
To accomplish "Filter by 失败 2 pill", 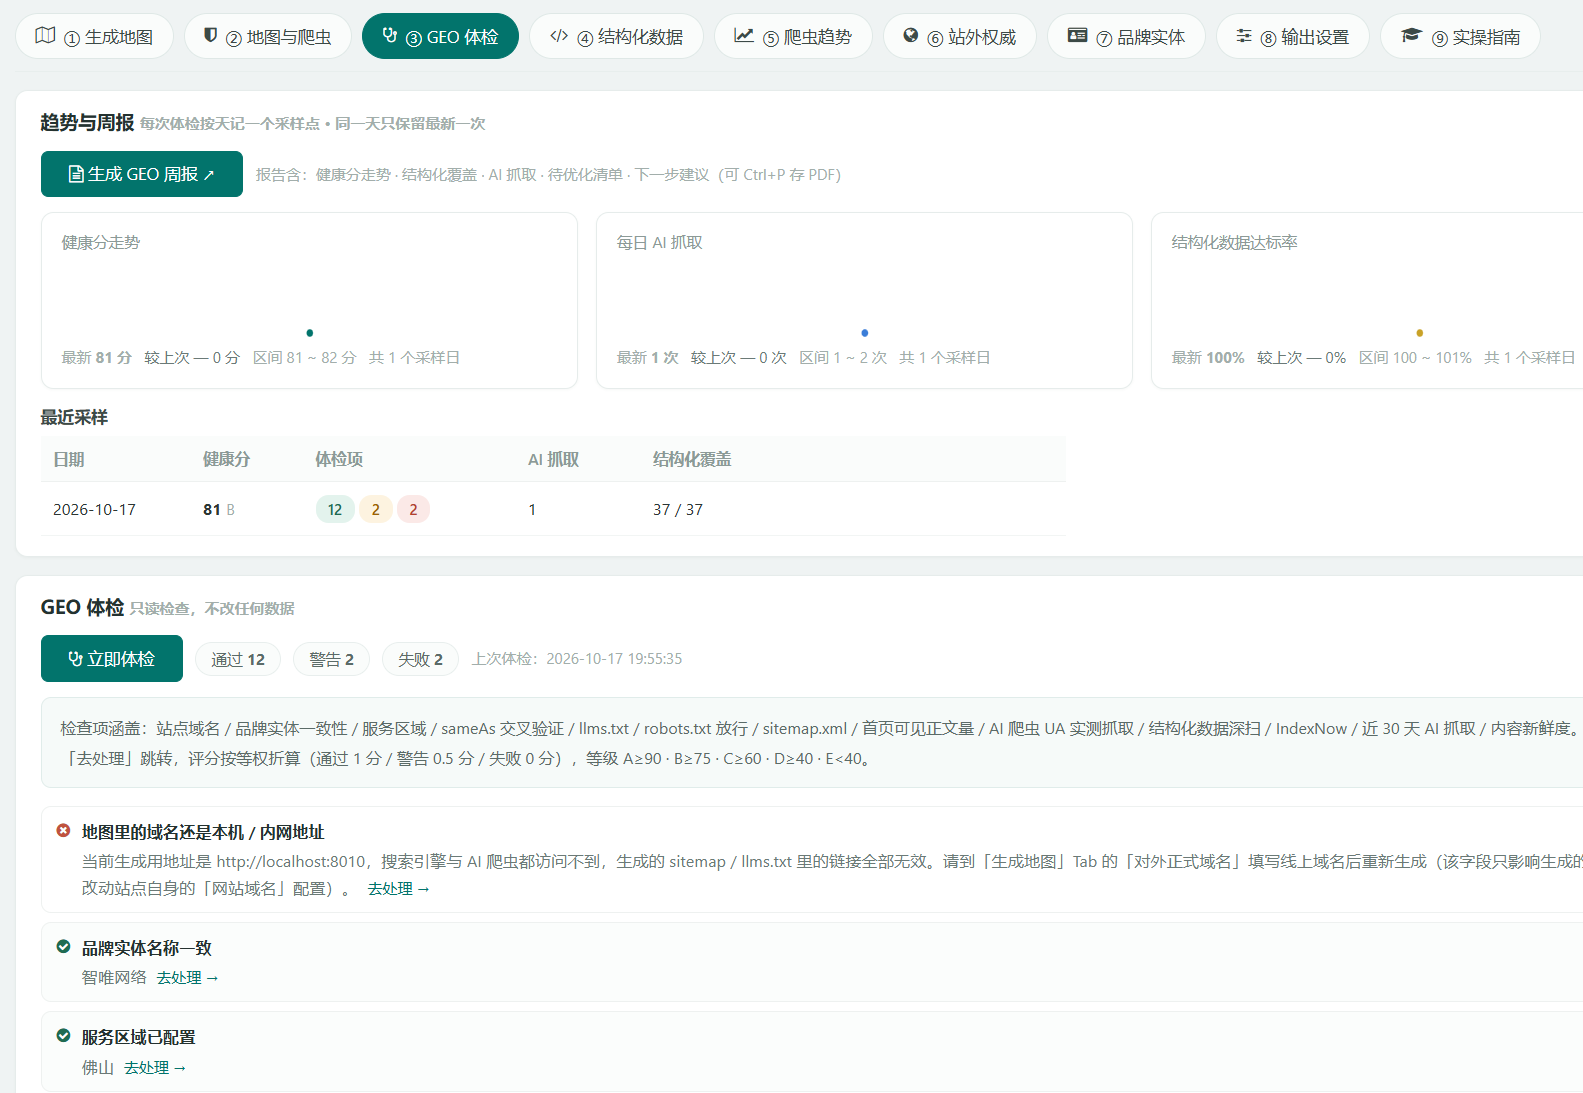I will pyautogui.click(x=420, y=659).
